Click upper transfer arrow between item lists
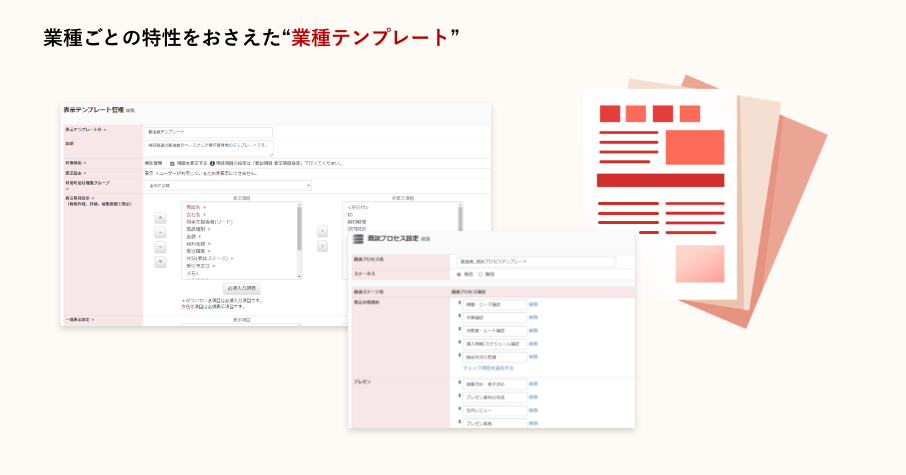 tap(322, 231)
